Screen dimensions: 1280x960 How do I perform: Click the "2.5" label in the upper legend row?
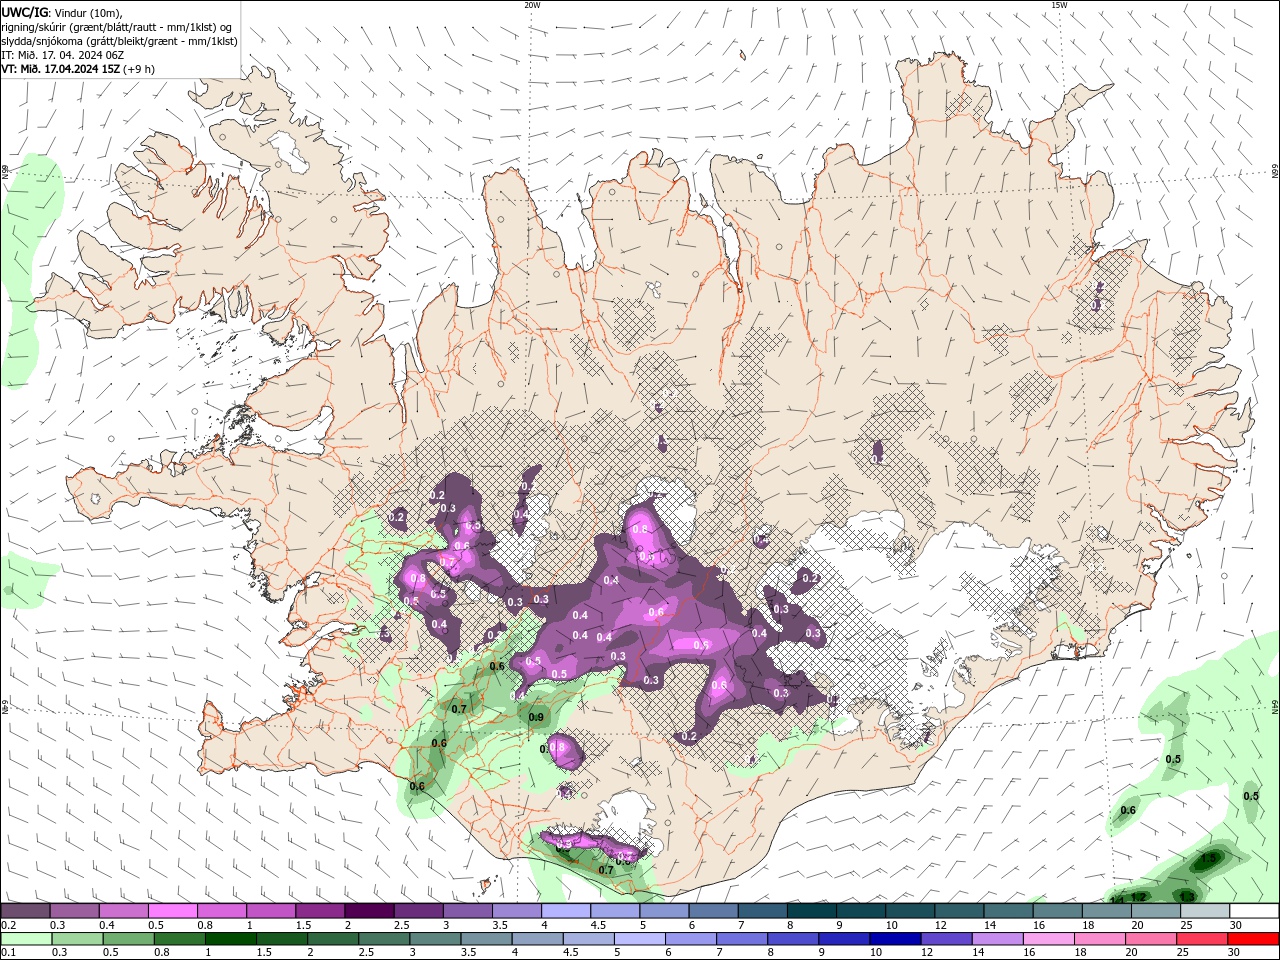pyautogui.click(x=402, y=925)
